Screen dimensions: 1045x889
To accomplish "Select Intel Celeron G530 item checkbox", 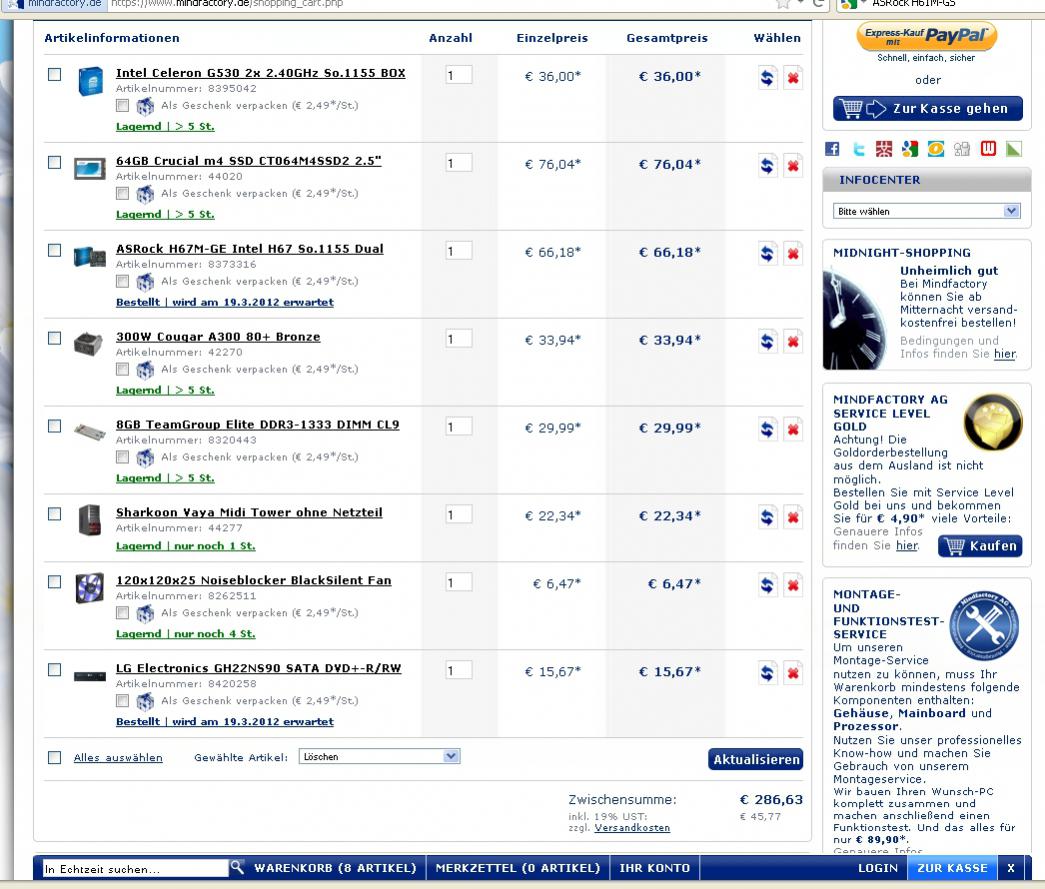I will click(x=55, y=75).
